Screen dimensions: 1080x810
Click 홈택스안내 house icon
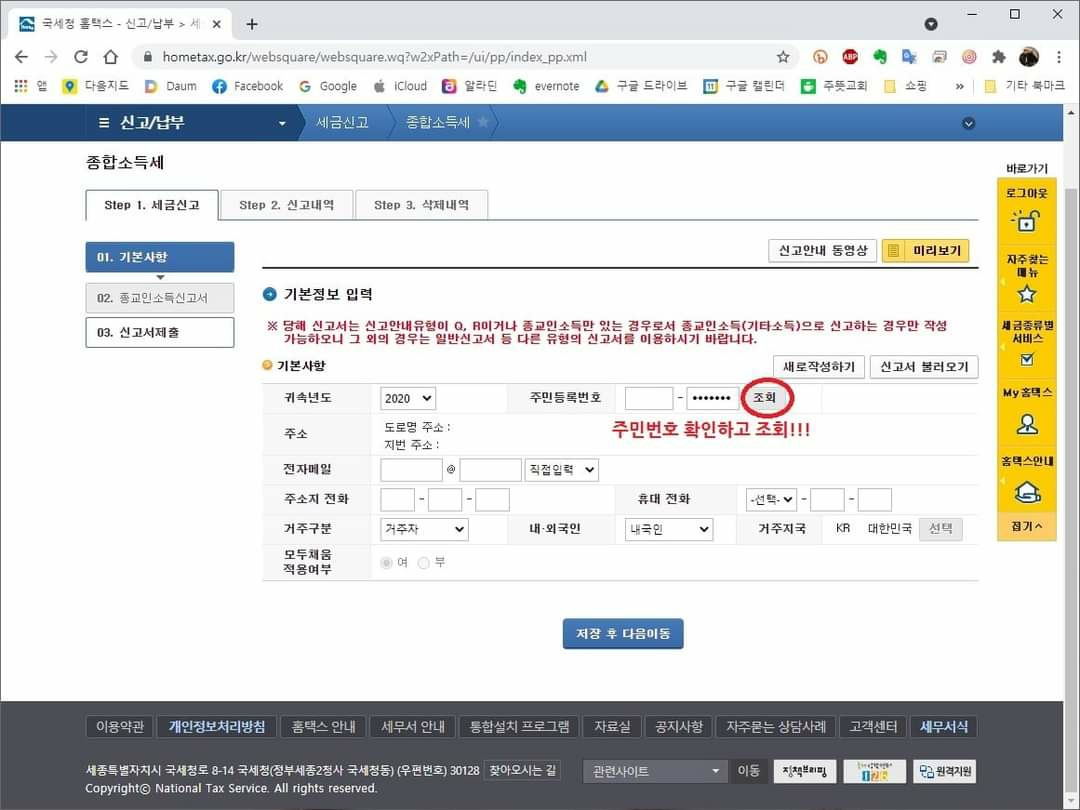1026,492
